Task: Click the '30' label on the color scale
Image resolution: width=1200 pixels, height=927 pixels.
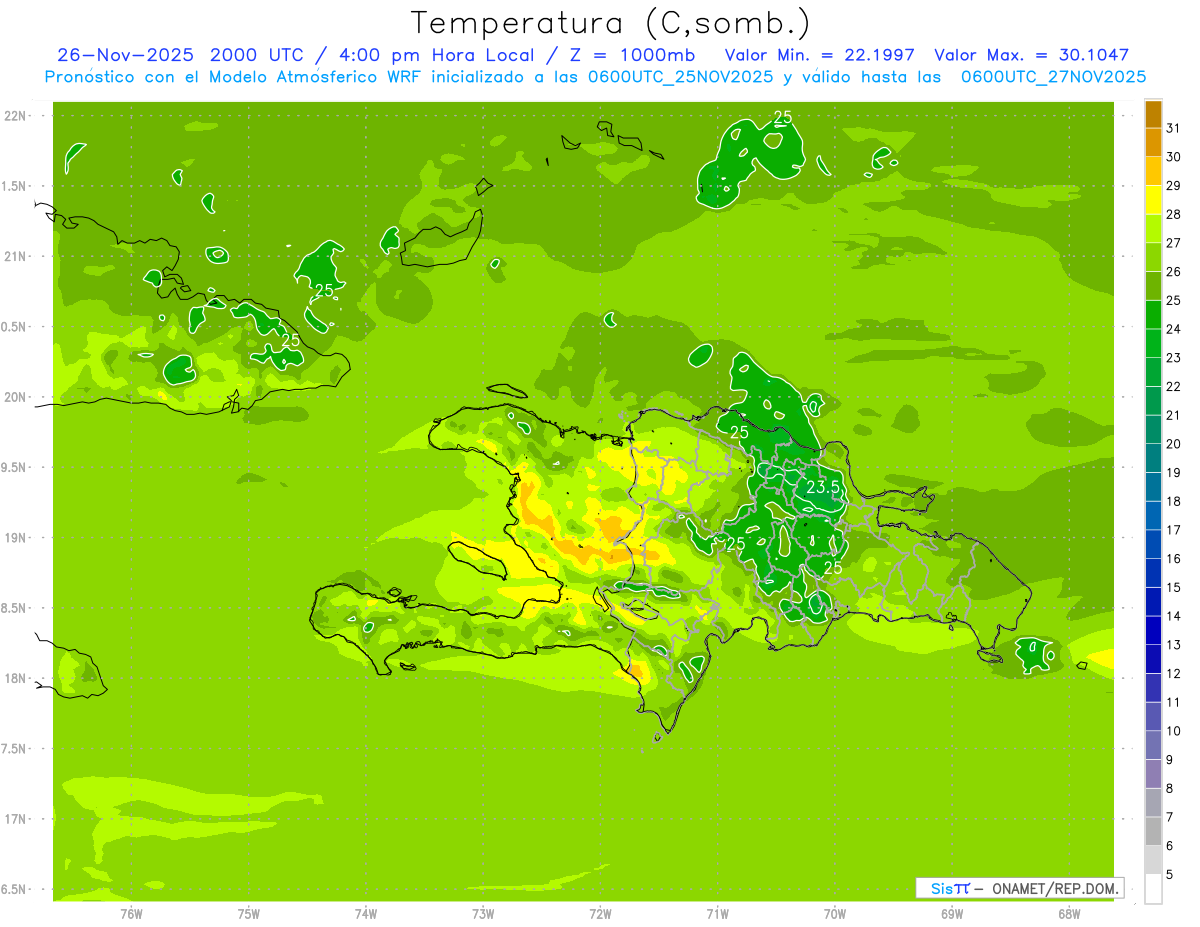Action: pyautogui.click(x=1174, y=157)
